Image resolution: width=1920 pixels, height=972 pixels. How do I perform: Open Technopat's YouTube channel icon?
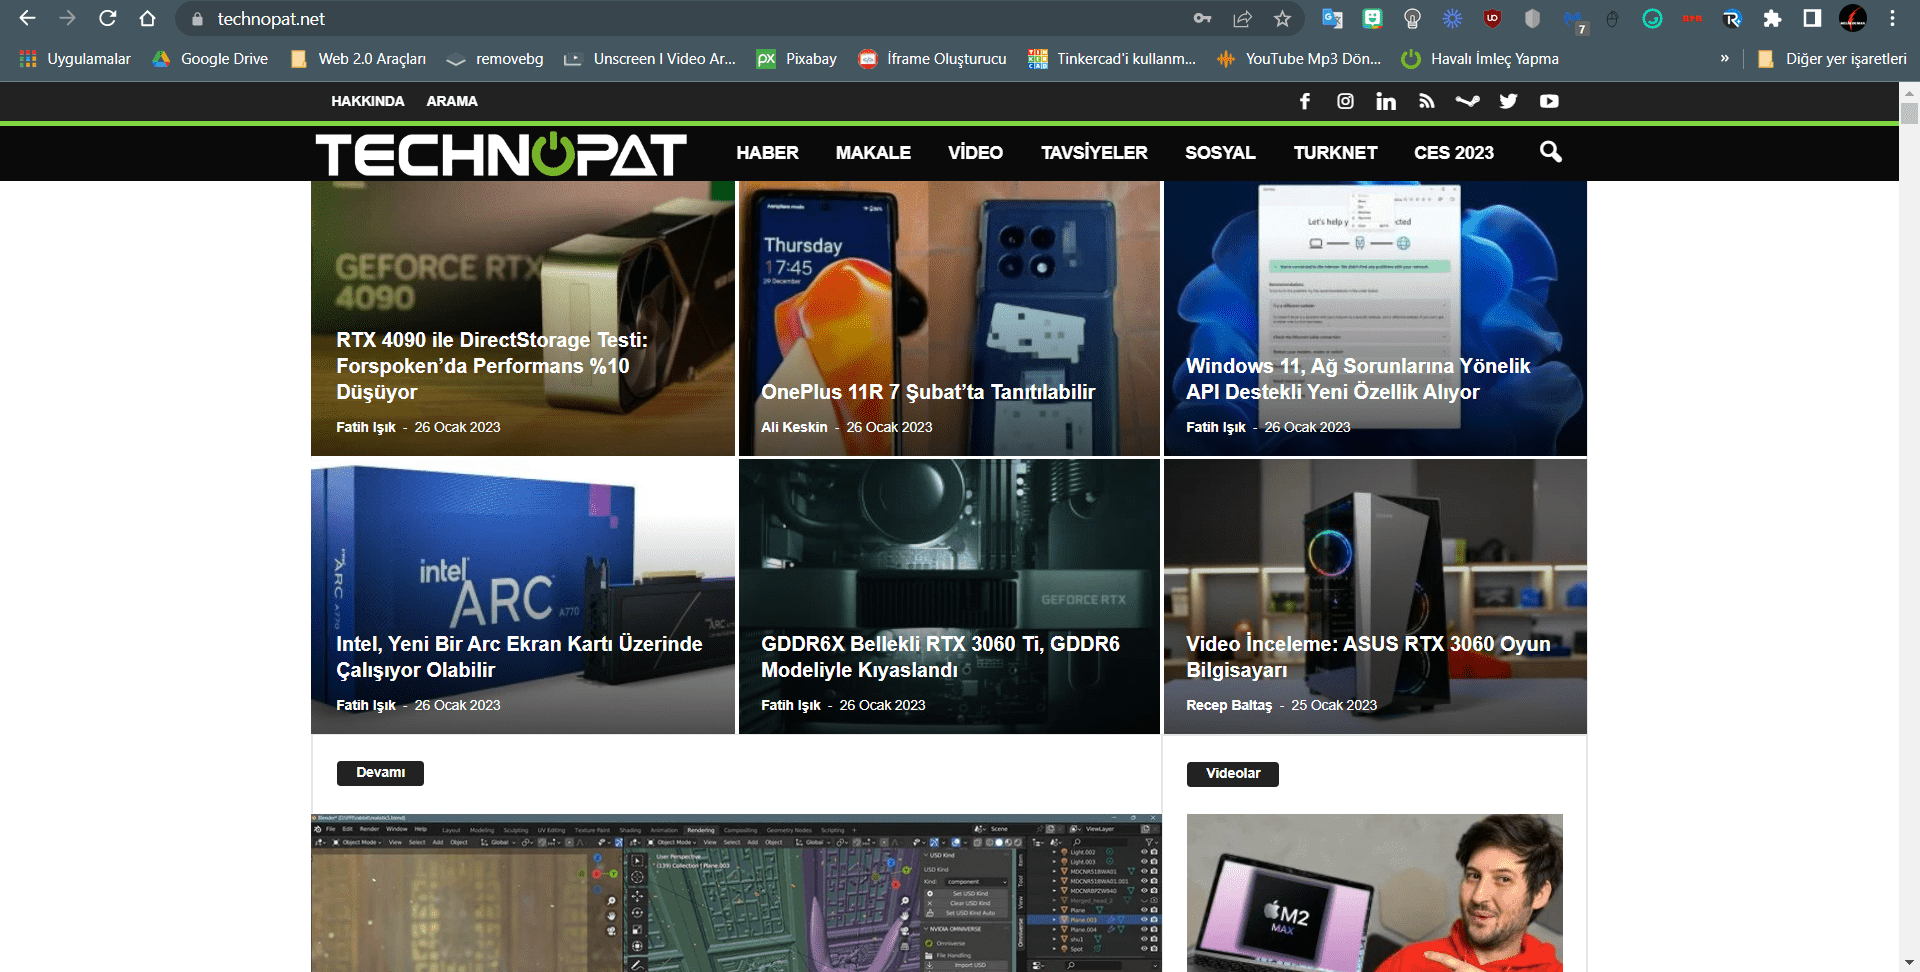click(1549, 101)
